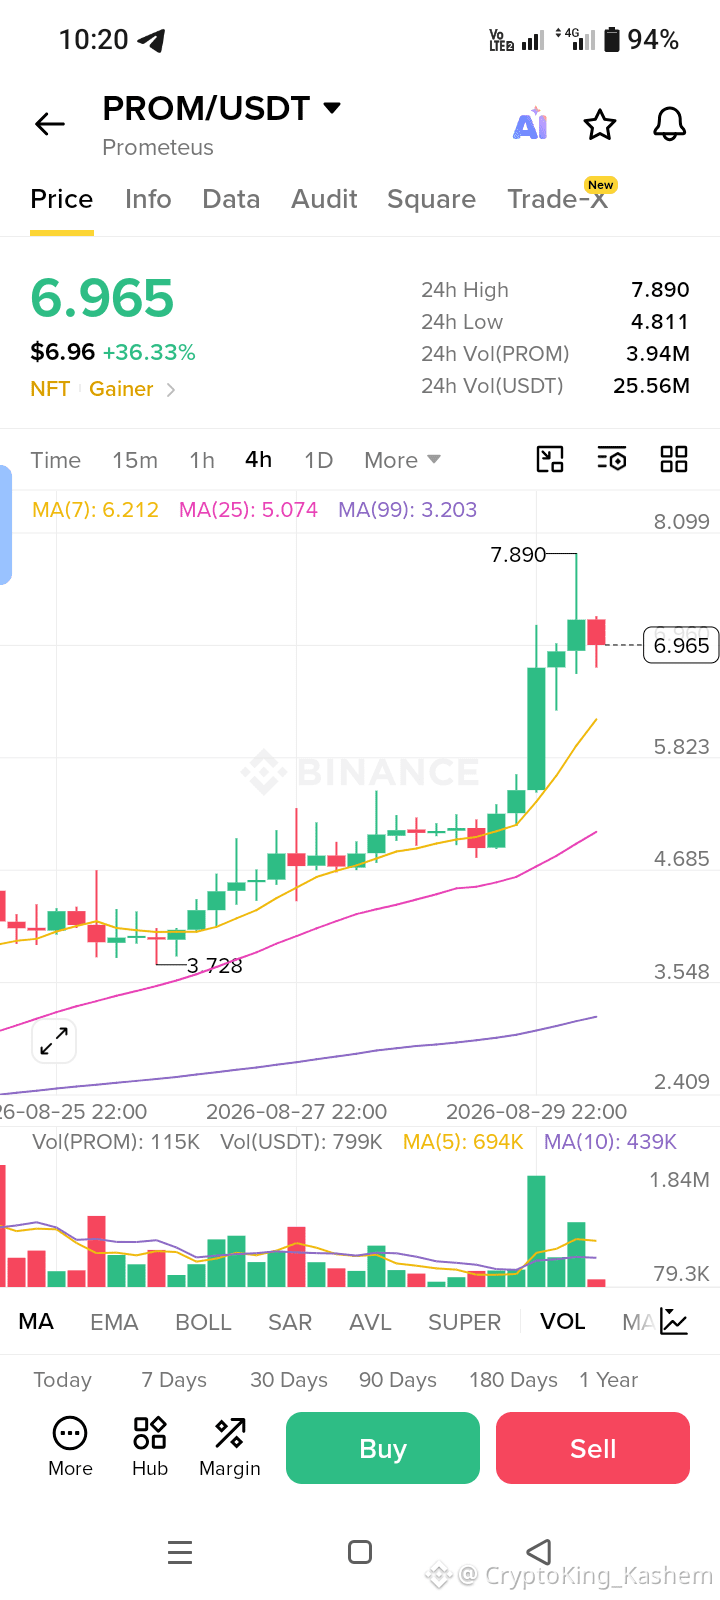Tap Android recent apps button
Viewport: 720px width, 1600px height.
[180, 1552]
